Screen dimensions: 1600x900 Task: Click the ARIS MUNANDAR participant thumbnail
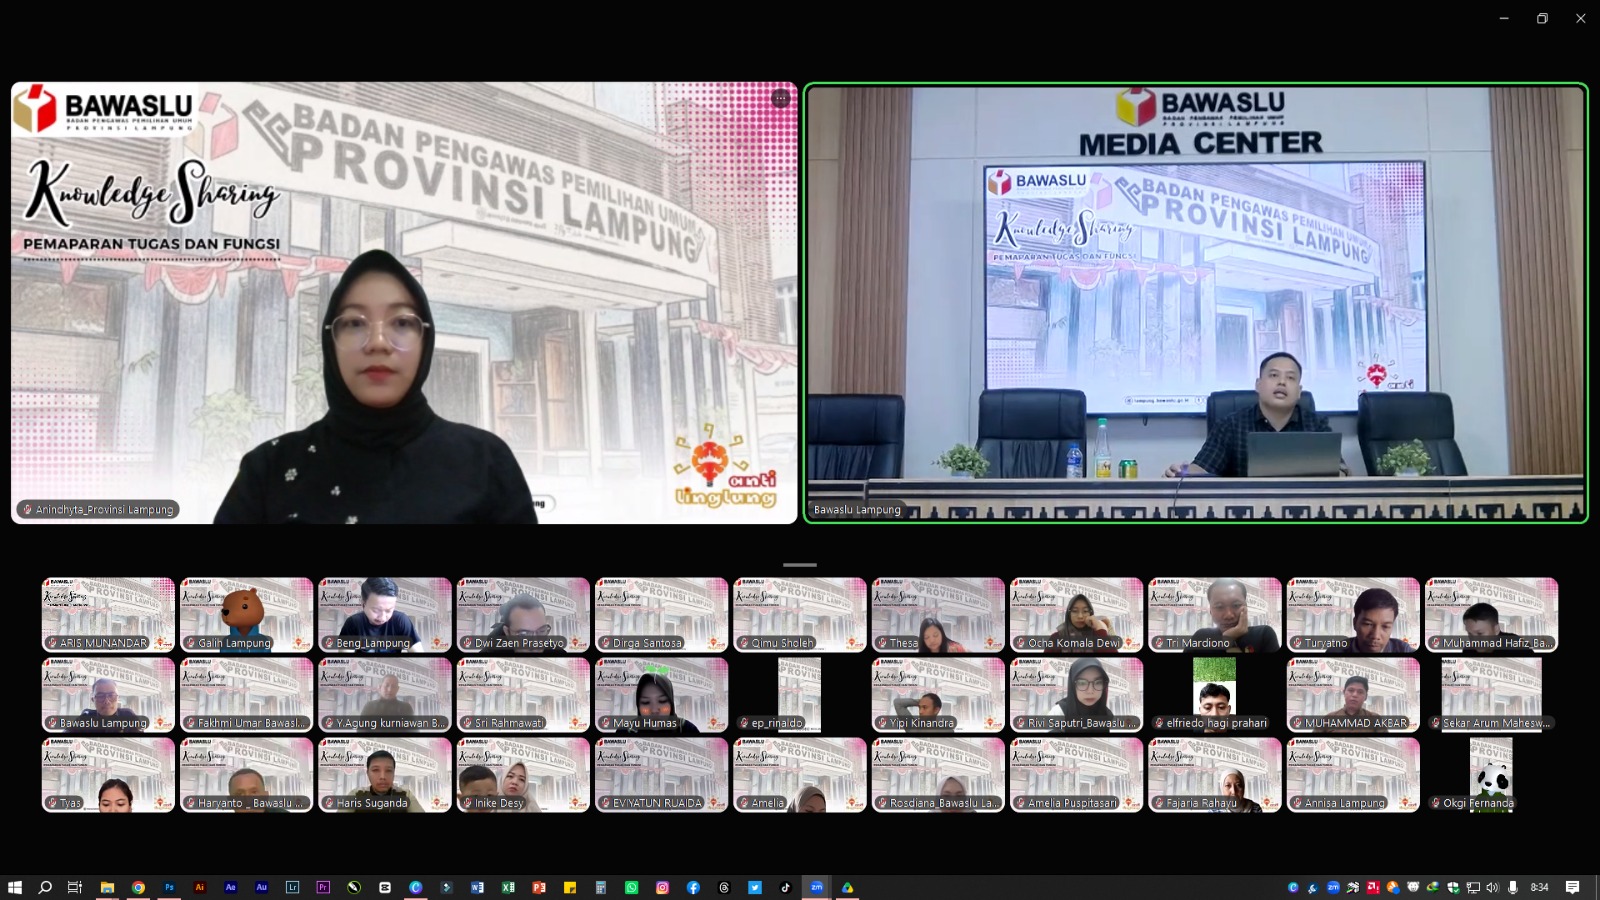tap(108, 615)
